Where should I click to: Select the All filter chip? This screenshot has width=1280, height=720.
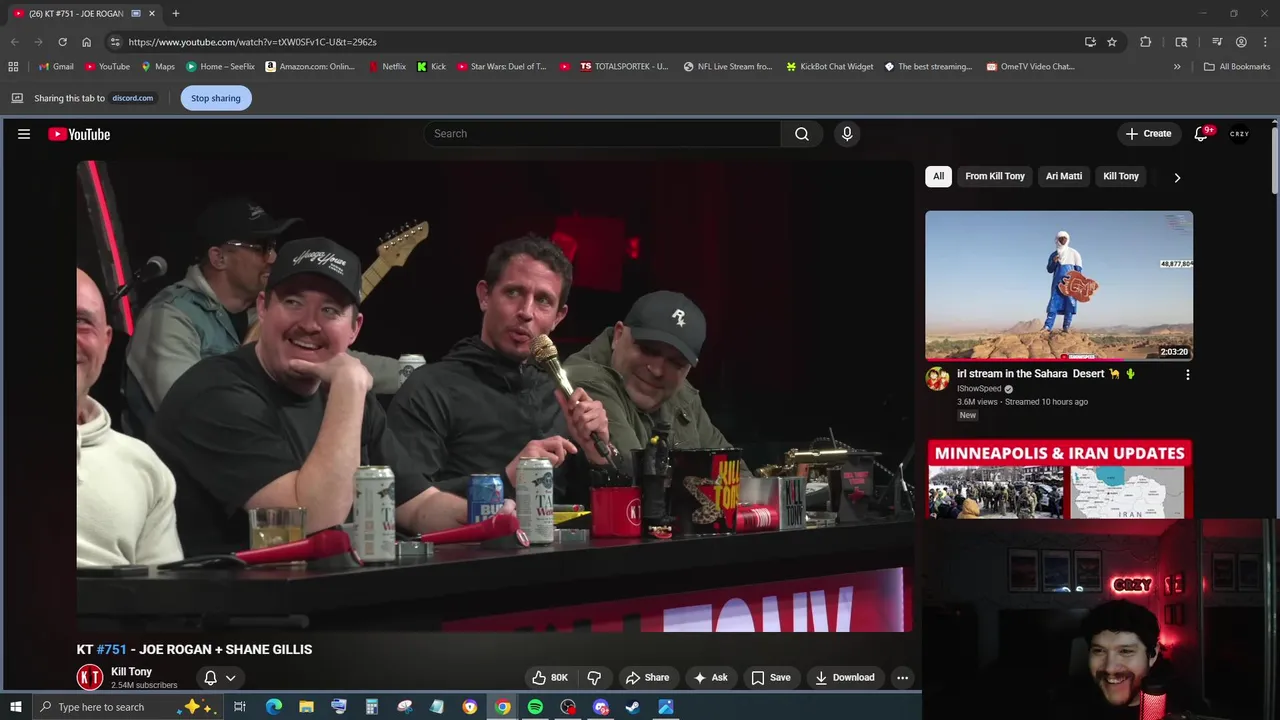tap(938, 176)
